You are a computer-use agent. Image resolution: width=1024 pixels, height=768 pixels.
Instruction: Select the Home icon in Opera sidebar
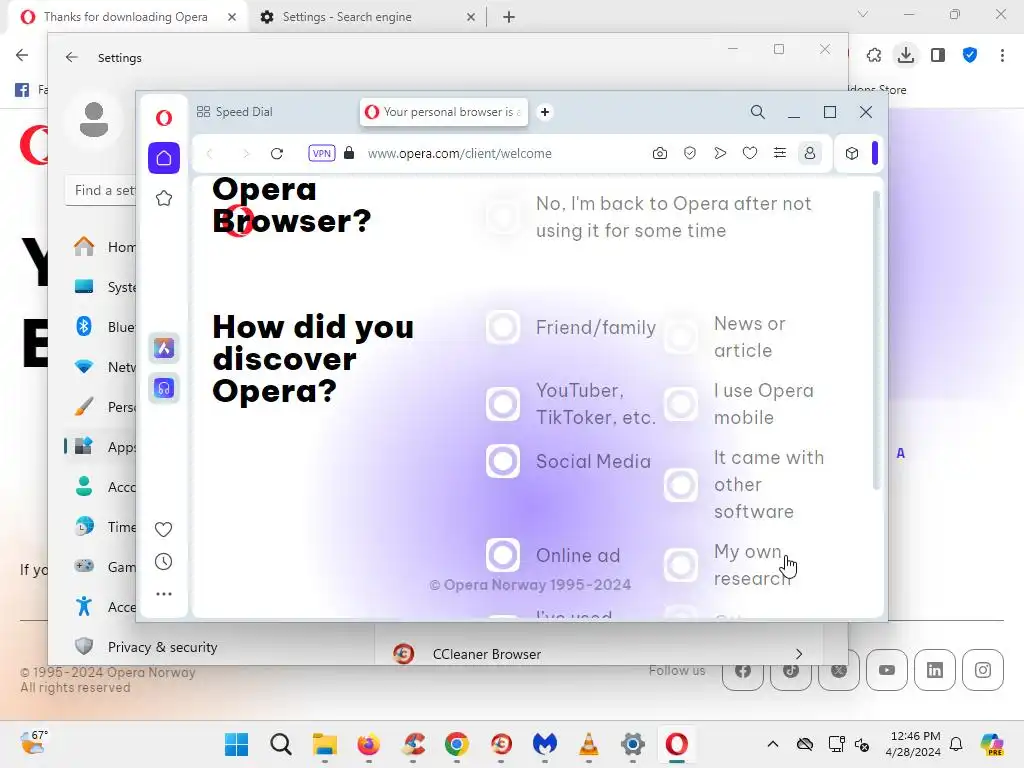click(x=164, y=158)
